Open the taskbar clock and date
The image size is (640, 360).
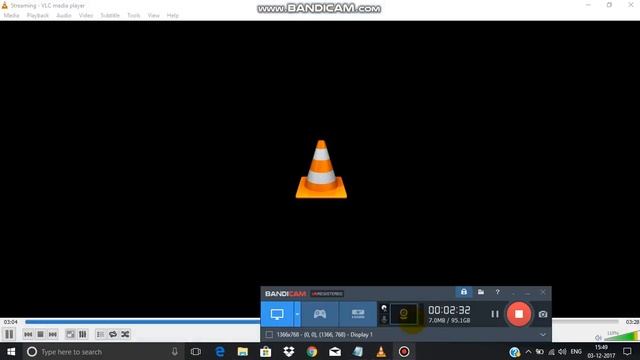coord(601,351)
